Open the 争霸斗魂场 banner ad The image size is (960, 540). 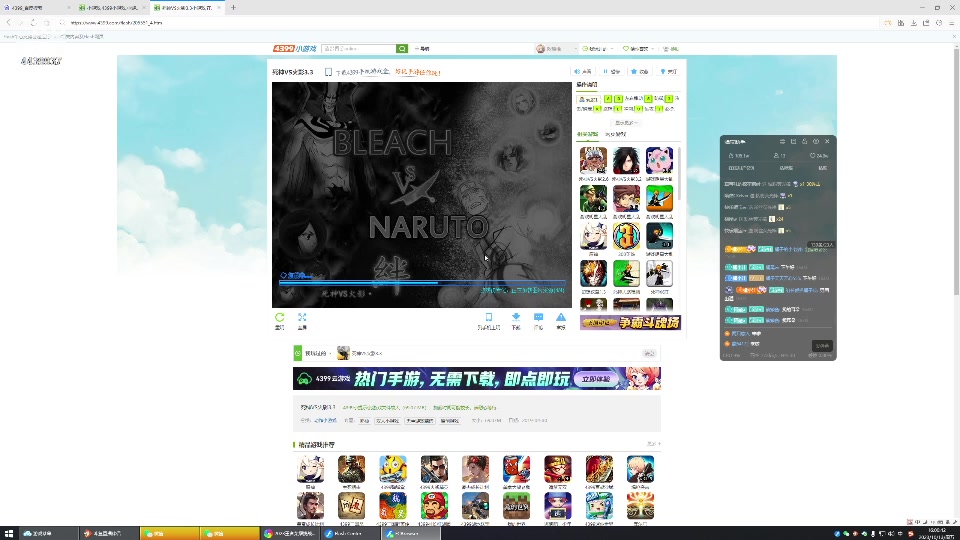630,323
